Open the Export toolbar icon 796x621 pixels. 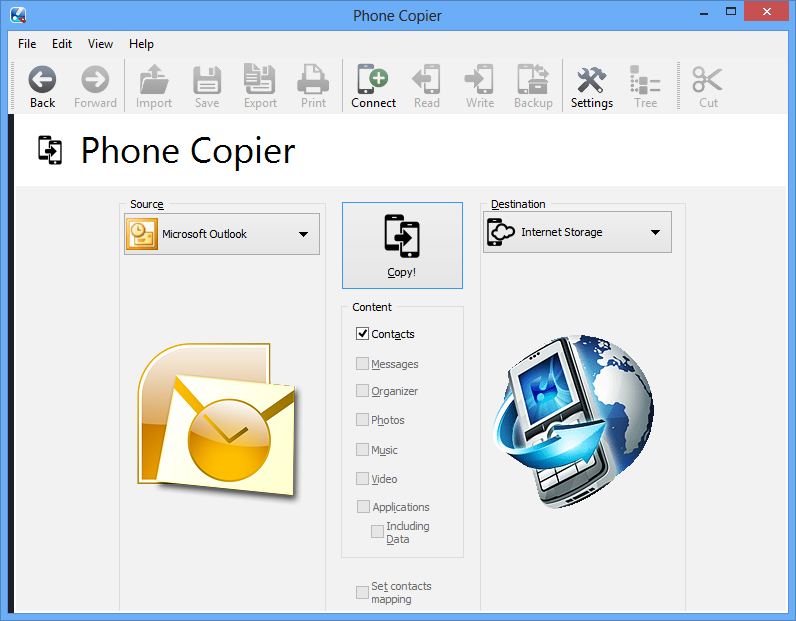point(260,79)
